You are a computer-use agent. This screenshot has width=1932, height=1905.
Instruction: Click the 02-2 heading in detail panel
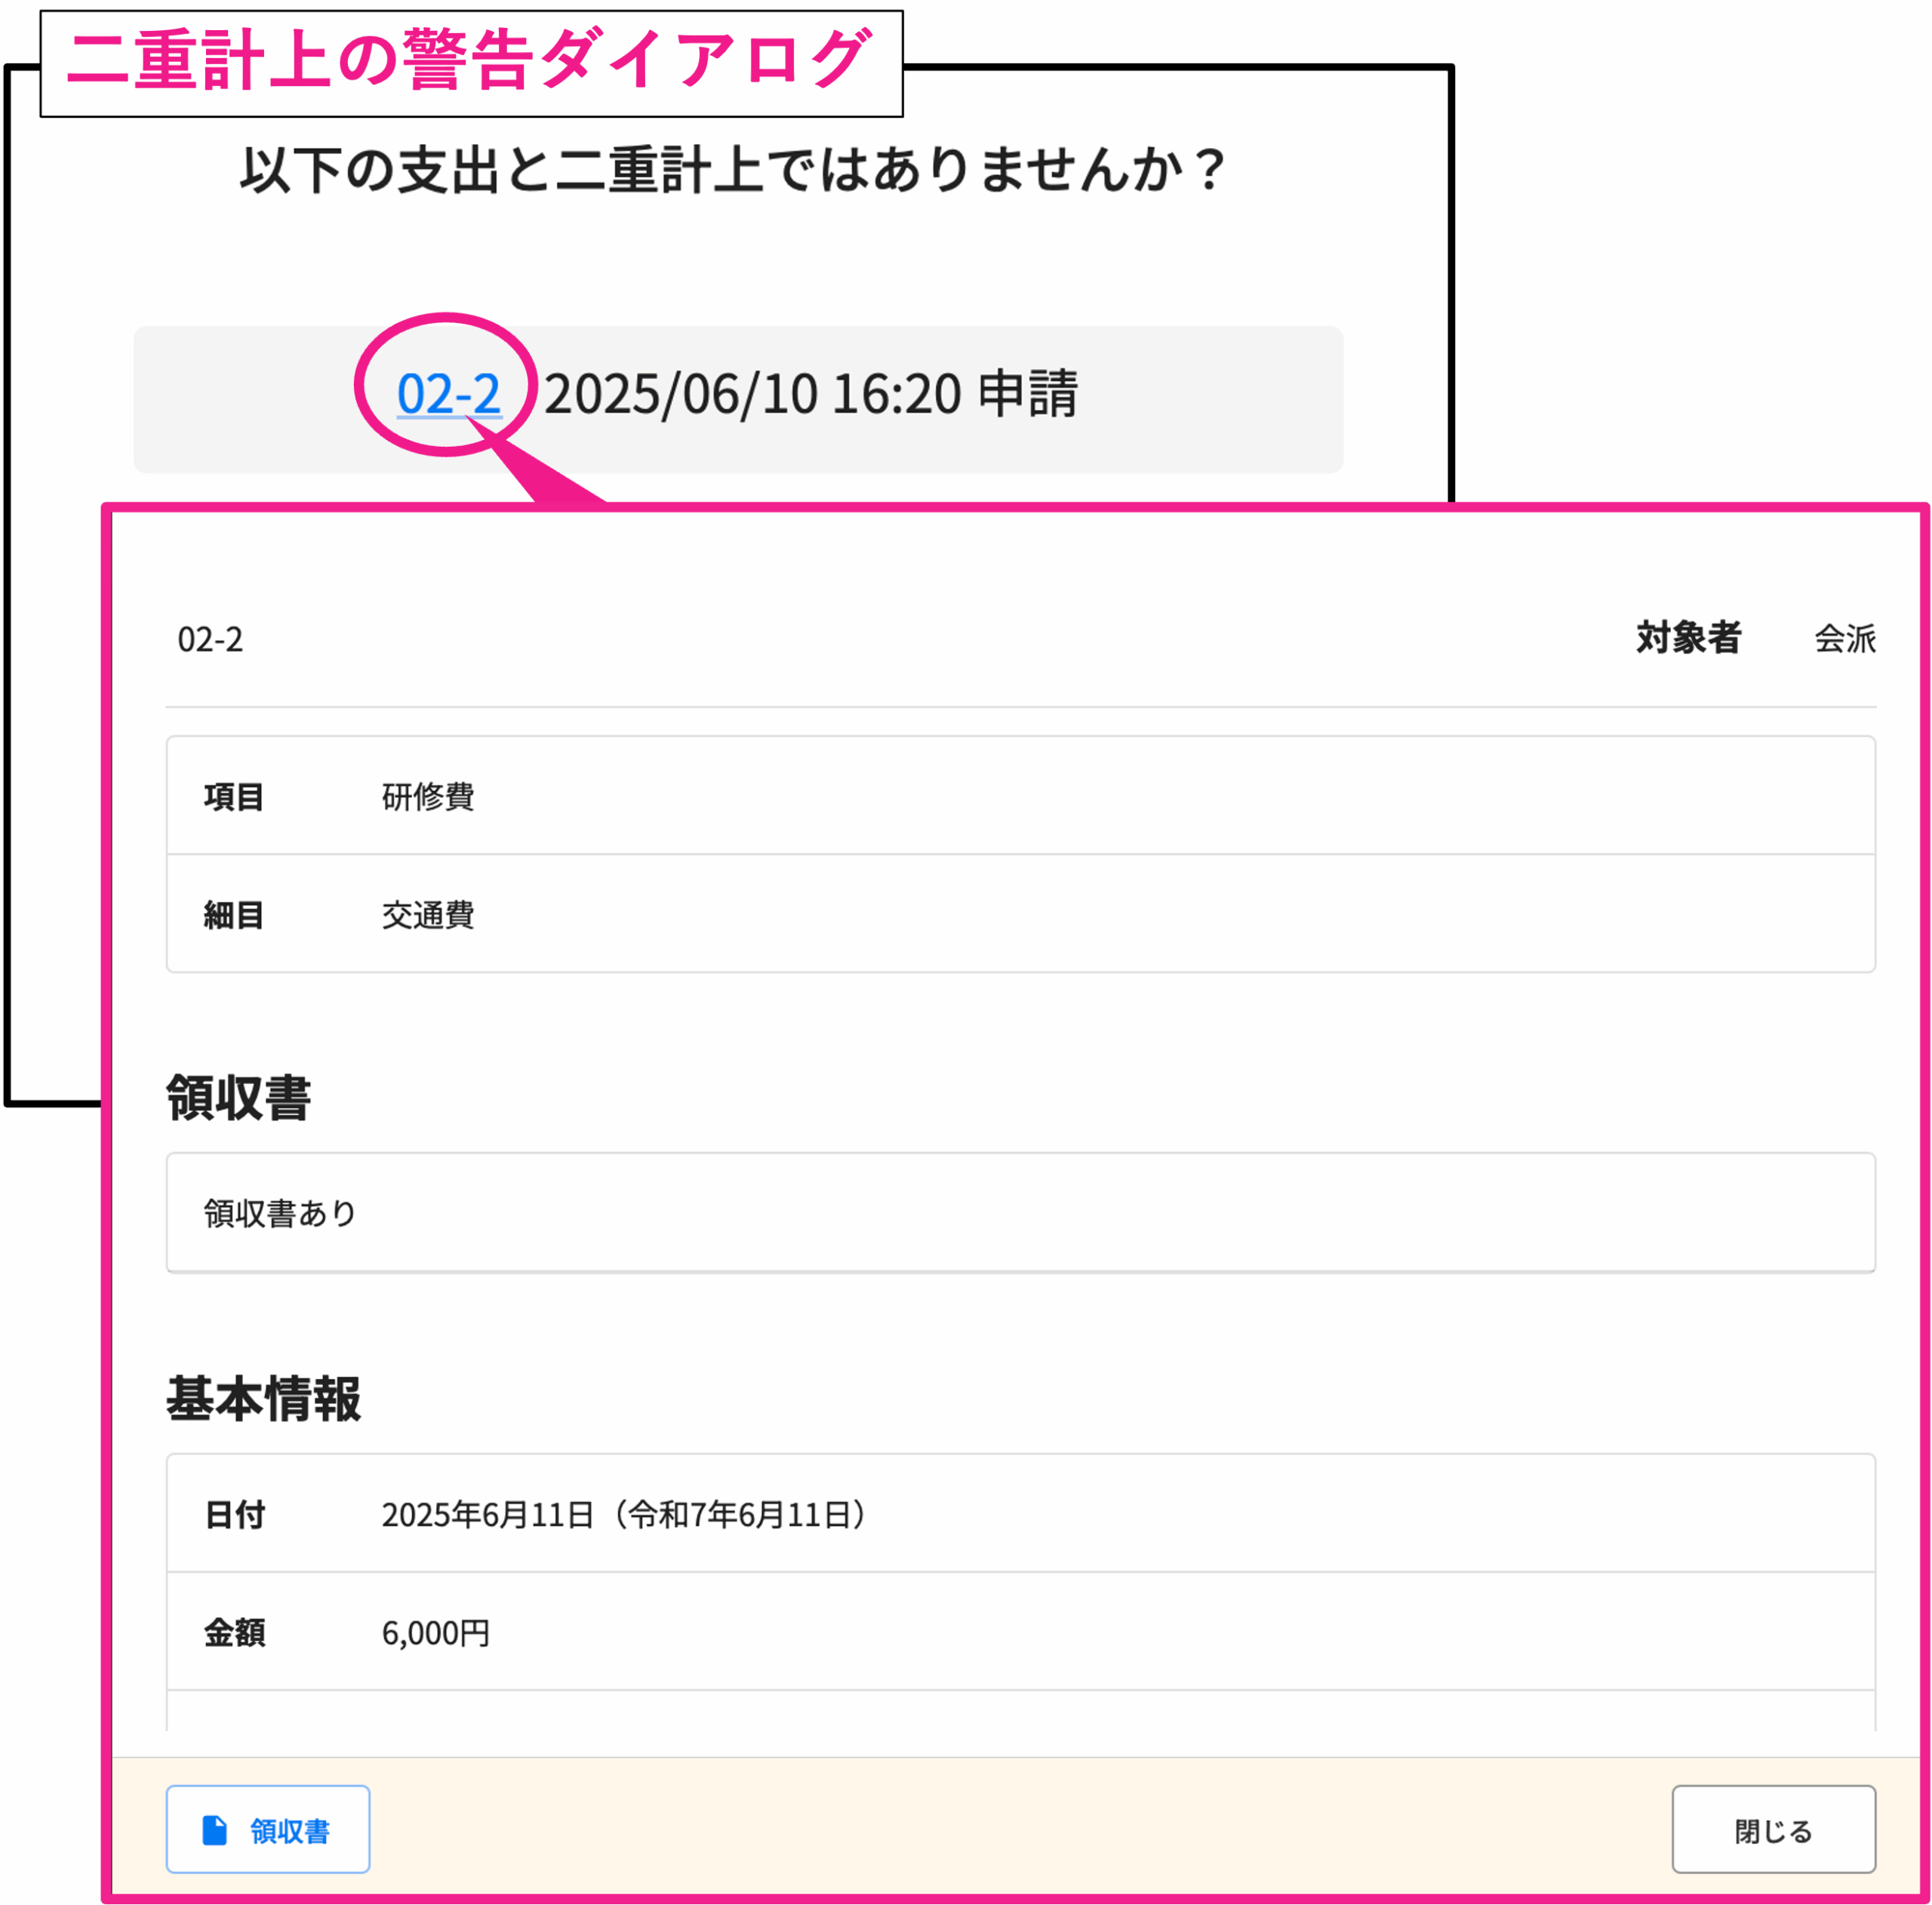point(210,639)
